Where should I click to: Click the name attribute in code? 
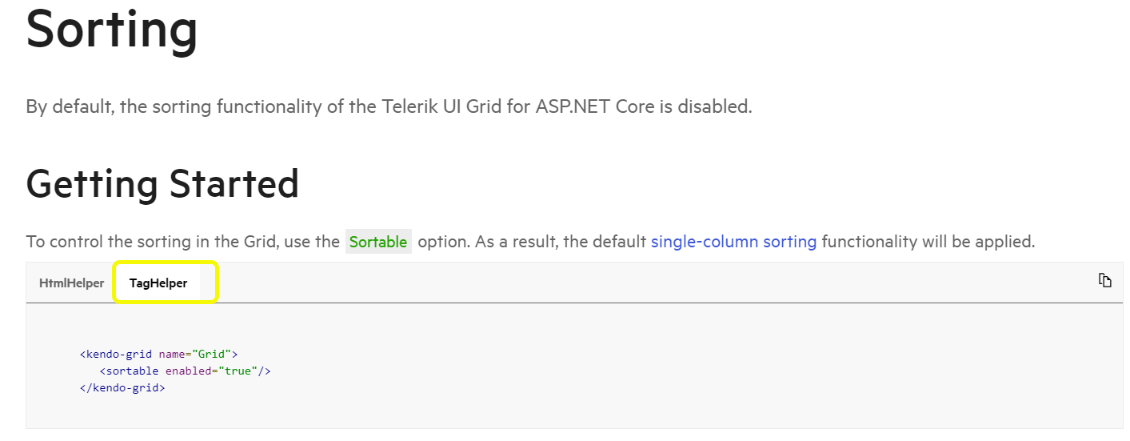point(173,353)
